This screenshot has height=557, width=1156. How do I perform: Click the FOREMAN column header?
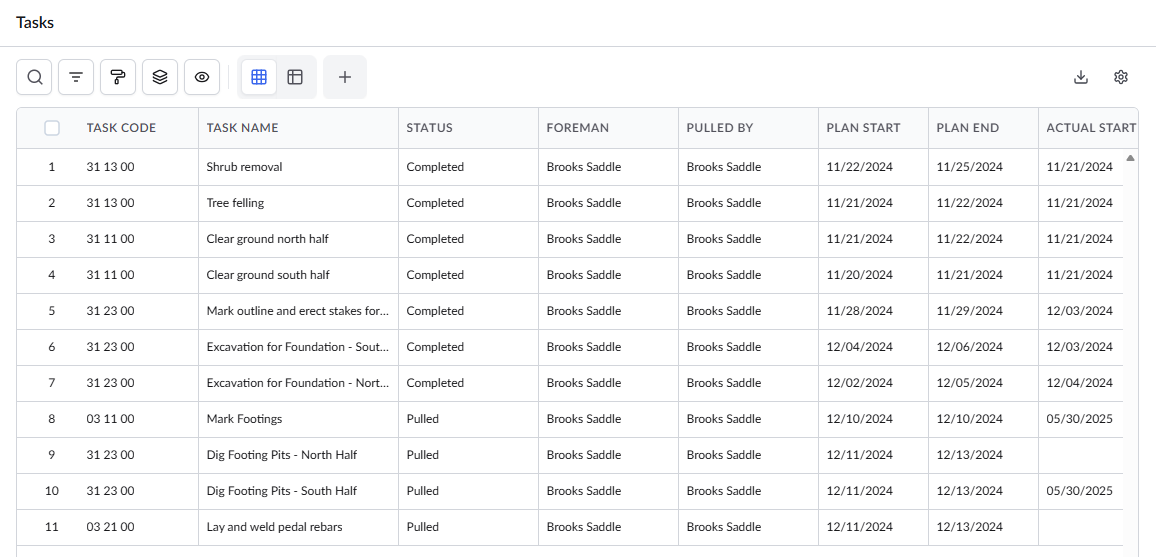pos(578,128)
